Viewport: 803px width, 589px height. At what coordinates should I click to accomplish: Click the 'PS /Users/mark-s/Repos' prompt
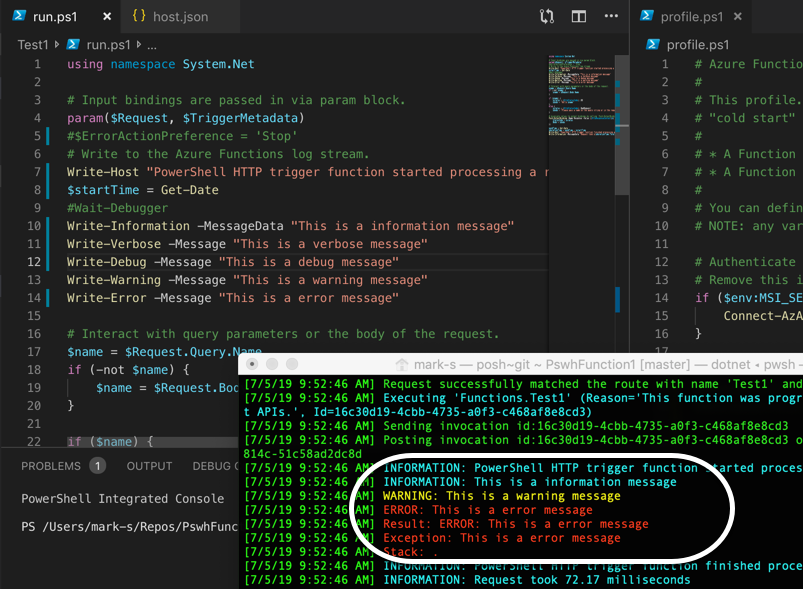[129, 527]
